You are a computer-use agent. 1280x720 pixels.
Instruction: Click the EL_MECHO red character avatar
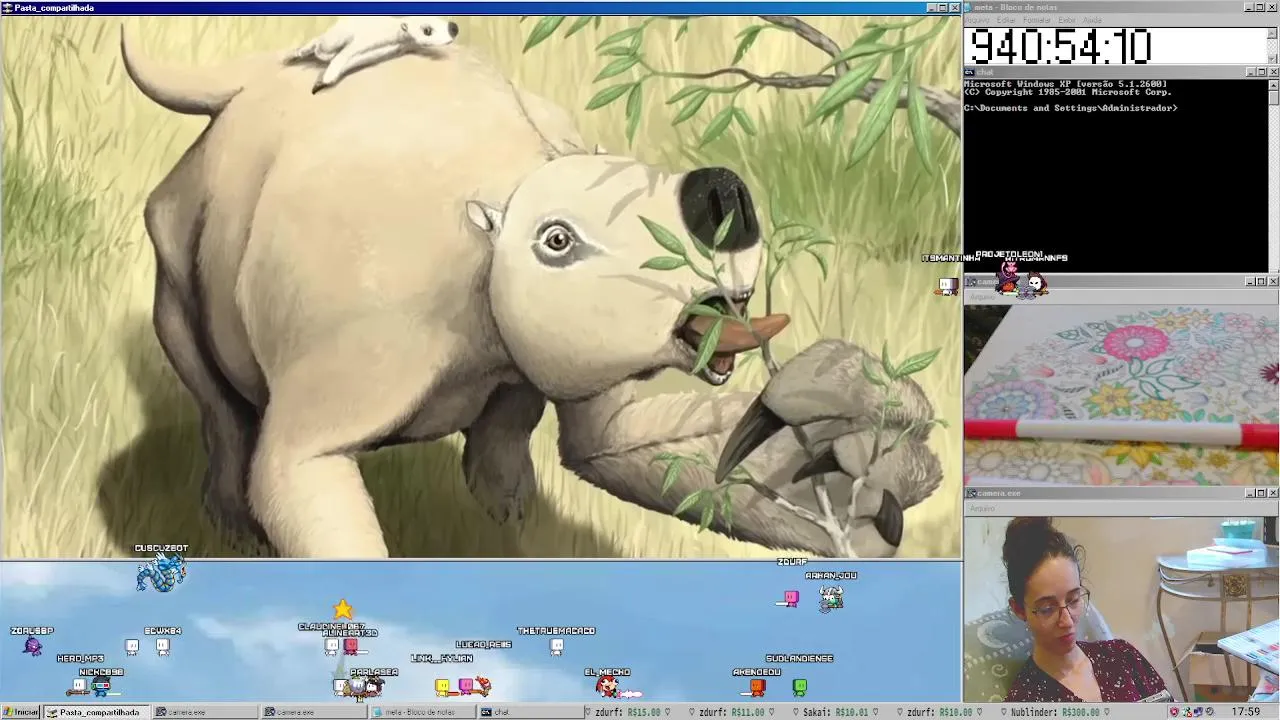click(608, 686)
